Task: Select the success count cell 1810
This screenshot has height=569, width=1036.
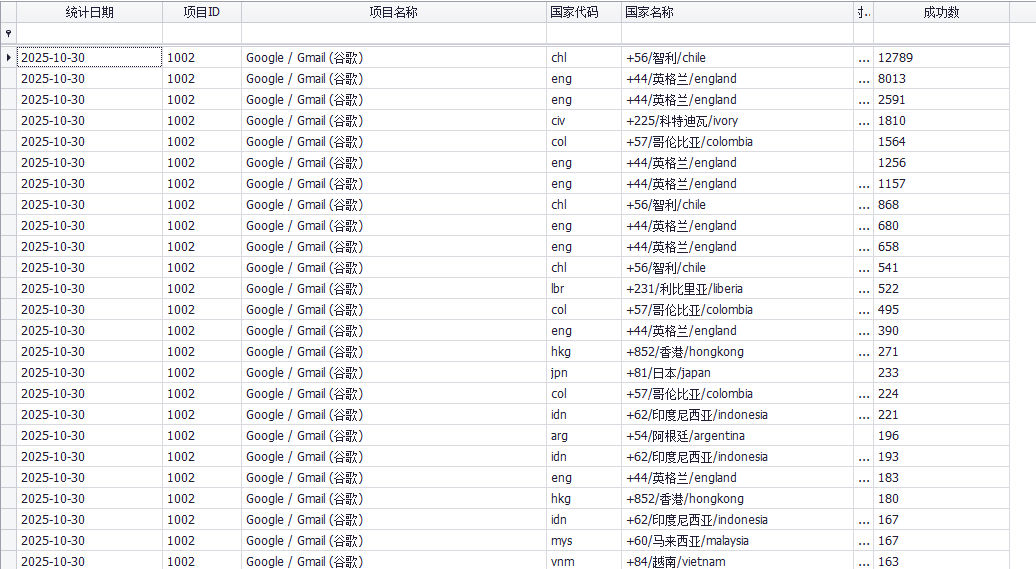Action: pos(941,121)
